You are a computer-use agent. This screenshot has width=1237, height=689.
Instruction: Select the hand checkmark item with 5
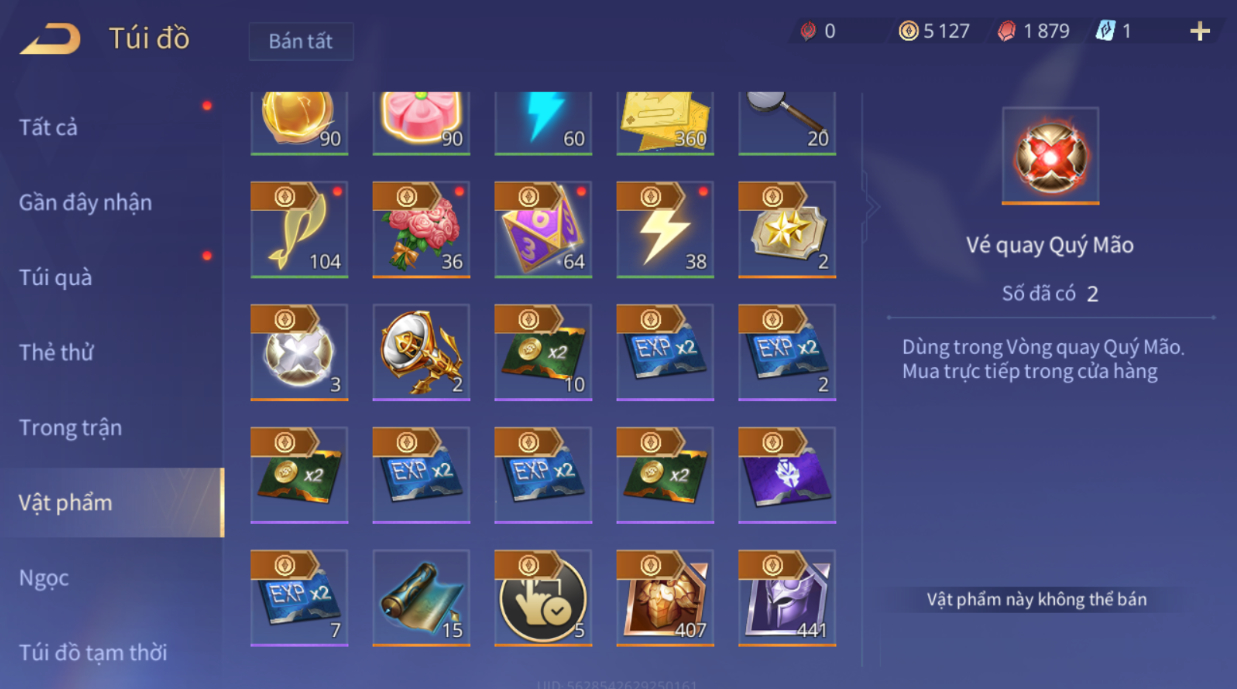pyautogui.click(x=543, y=597)
